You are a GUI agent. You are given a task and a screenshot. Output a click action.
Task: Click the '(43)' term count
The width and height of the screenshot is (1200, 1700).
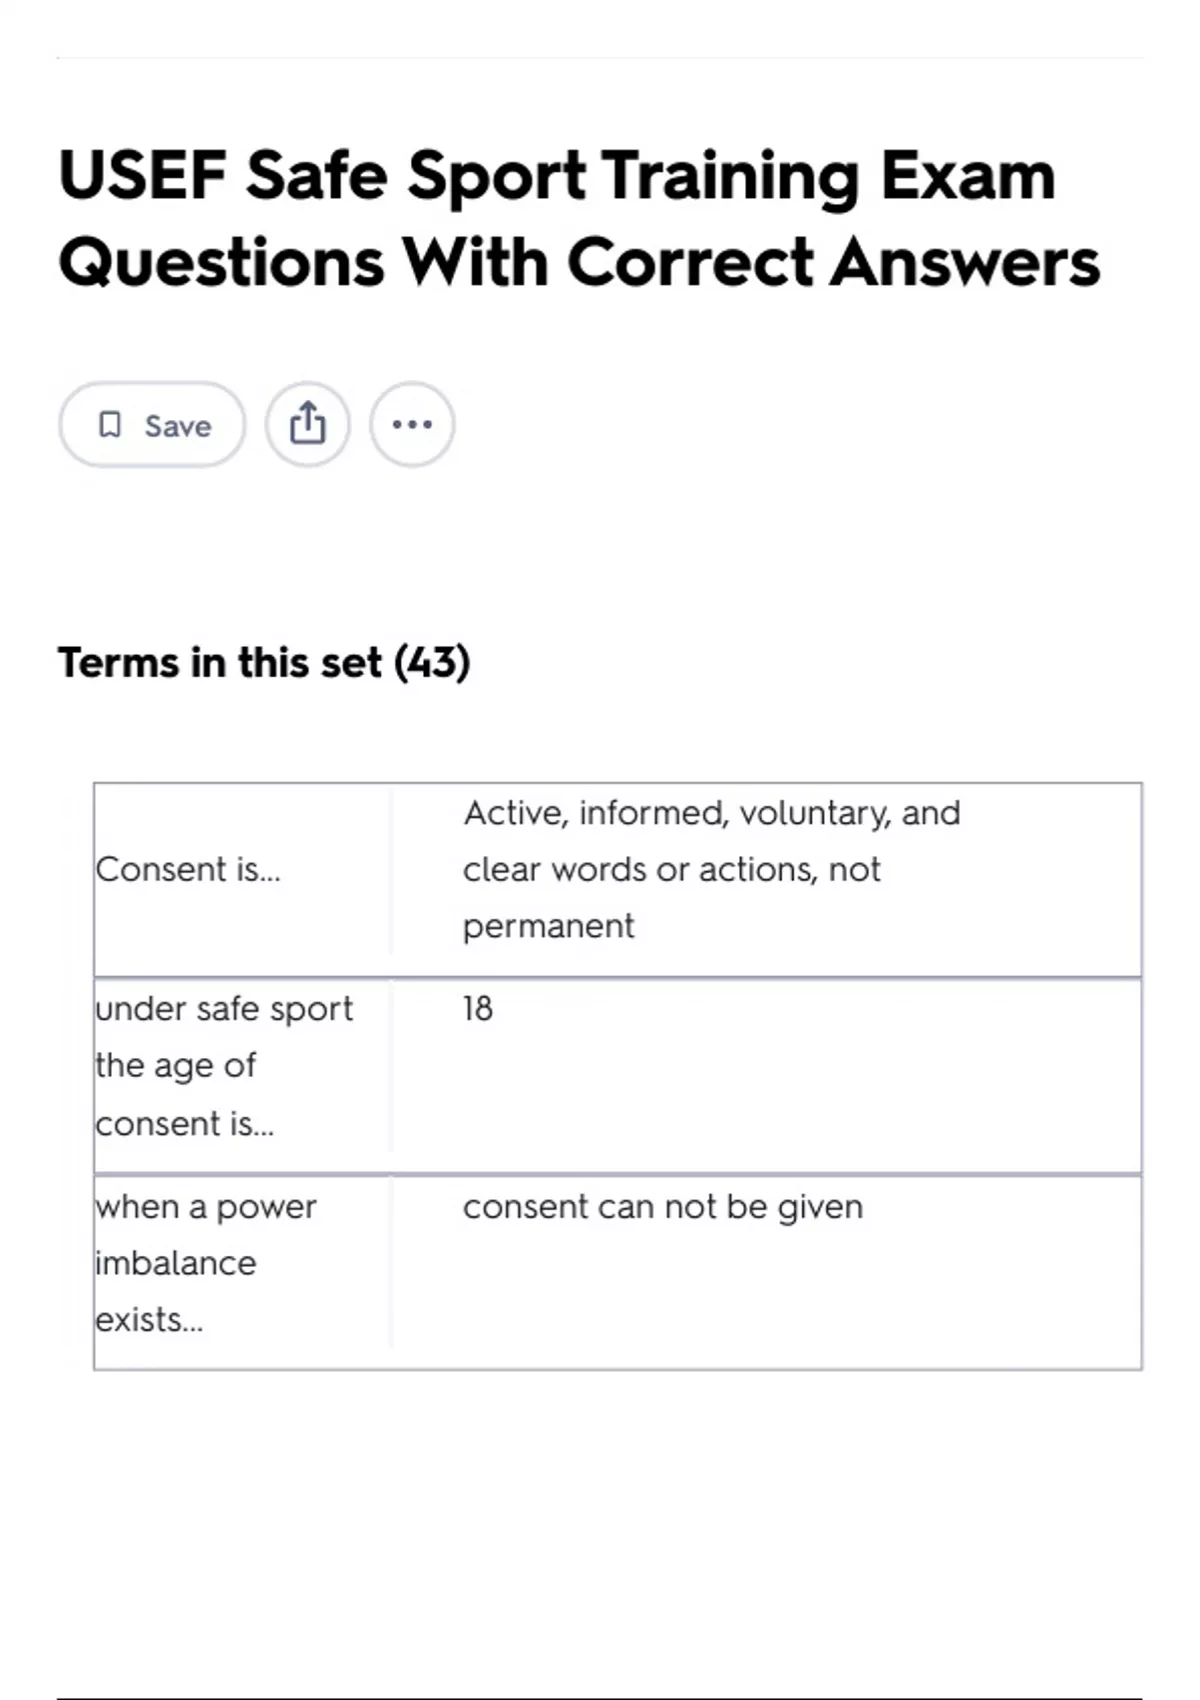pos(432,663)
